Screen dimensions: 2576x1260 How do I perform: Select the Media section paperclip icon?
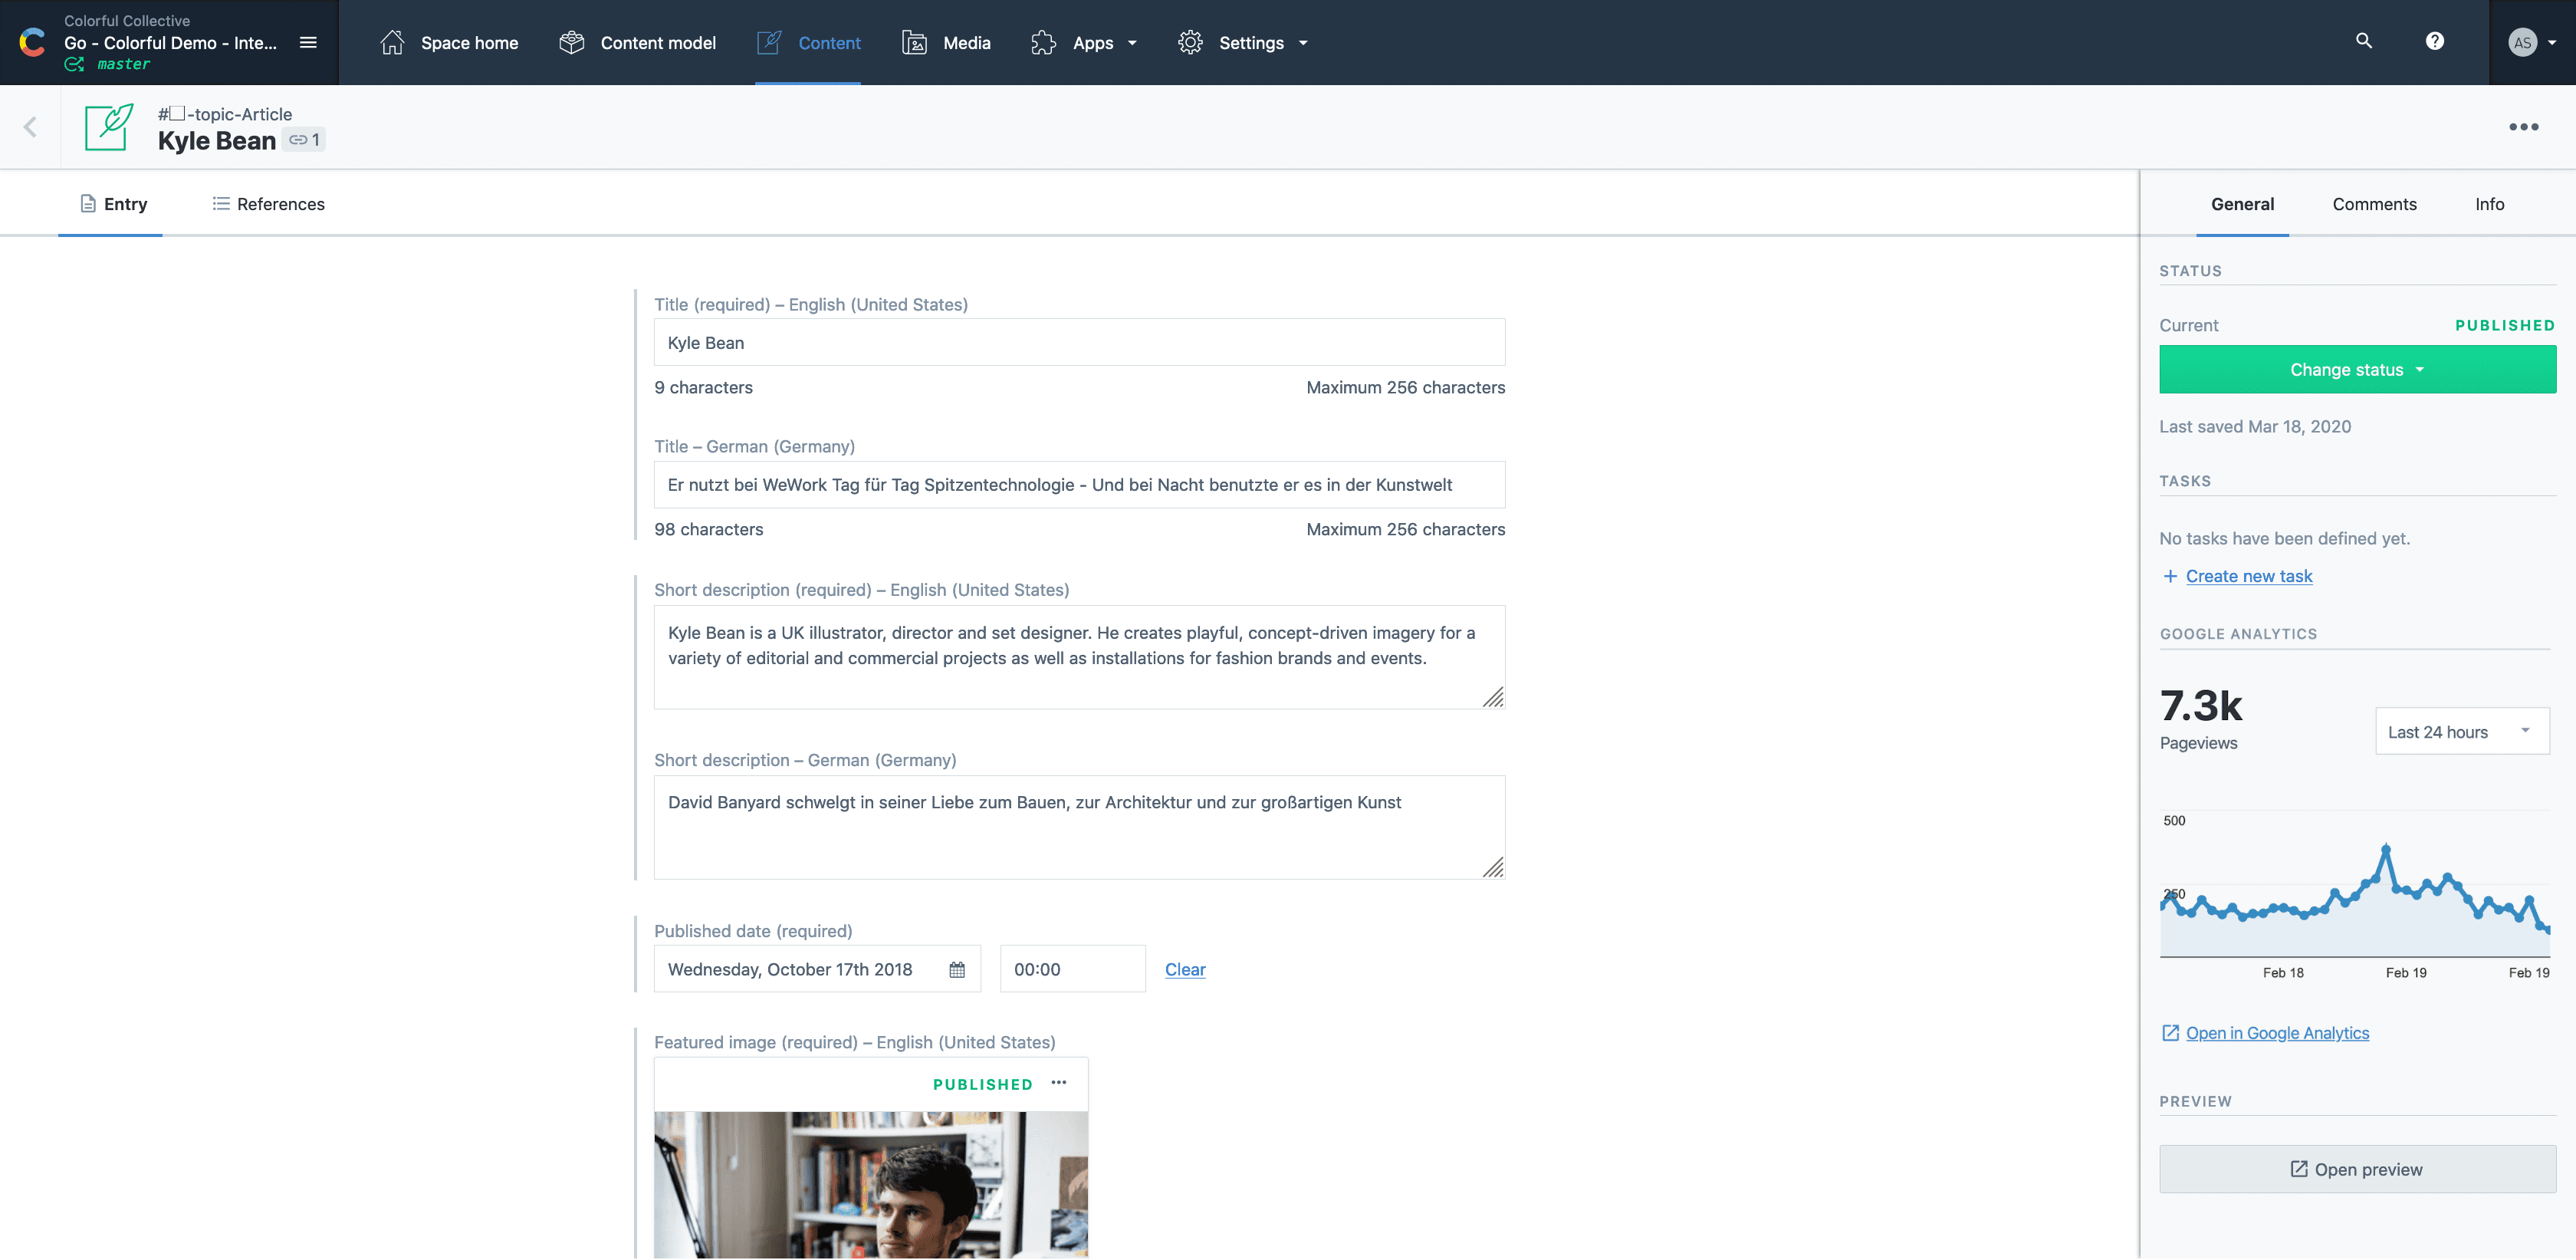tap(914, 42)
